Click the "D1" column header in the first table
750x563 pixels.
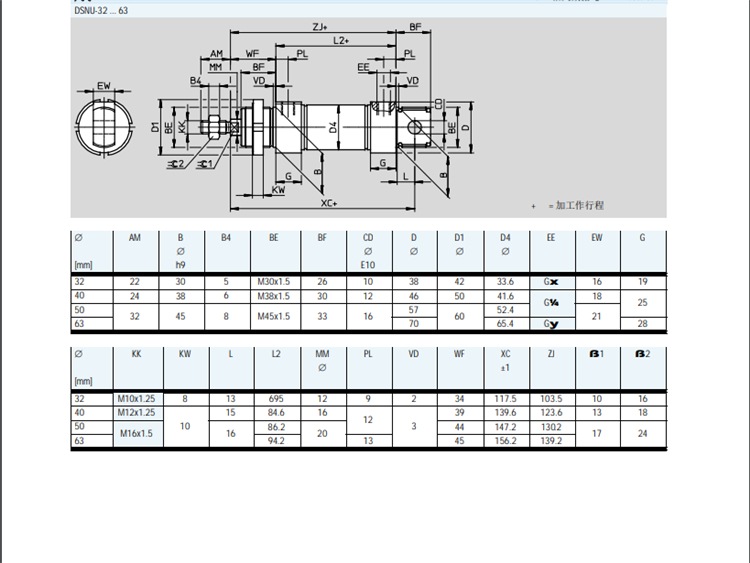coord(459,238)
